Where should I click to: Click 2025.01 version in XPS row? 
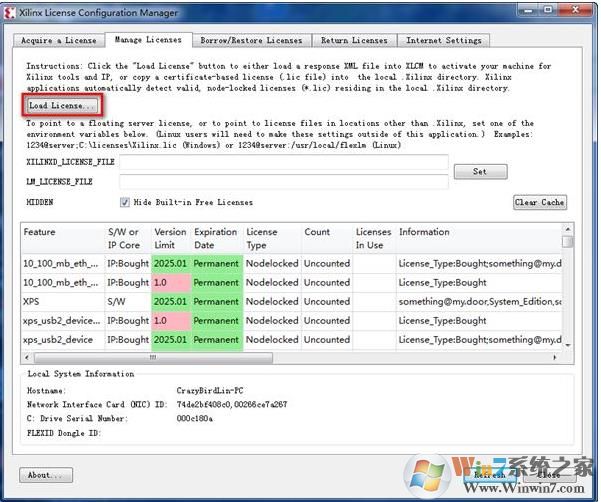click(x=171, y=302)
